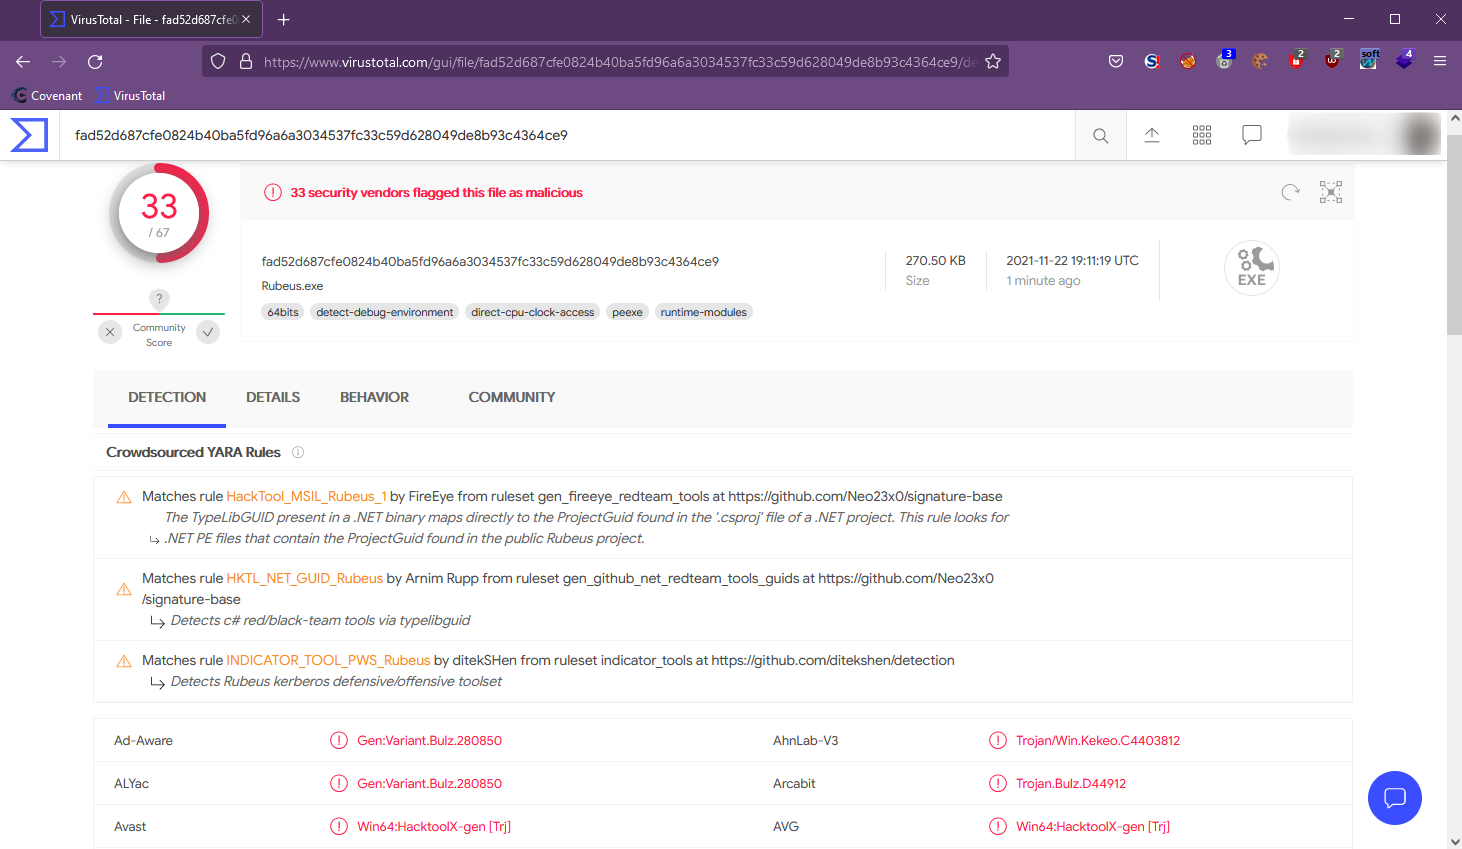The height and width of the screenshot is (849, 1462).
Task: Switch to the DETAILS tab
Action: pyautogui.click(x=273, y=397)
